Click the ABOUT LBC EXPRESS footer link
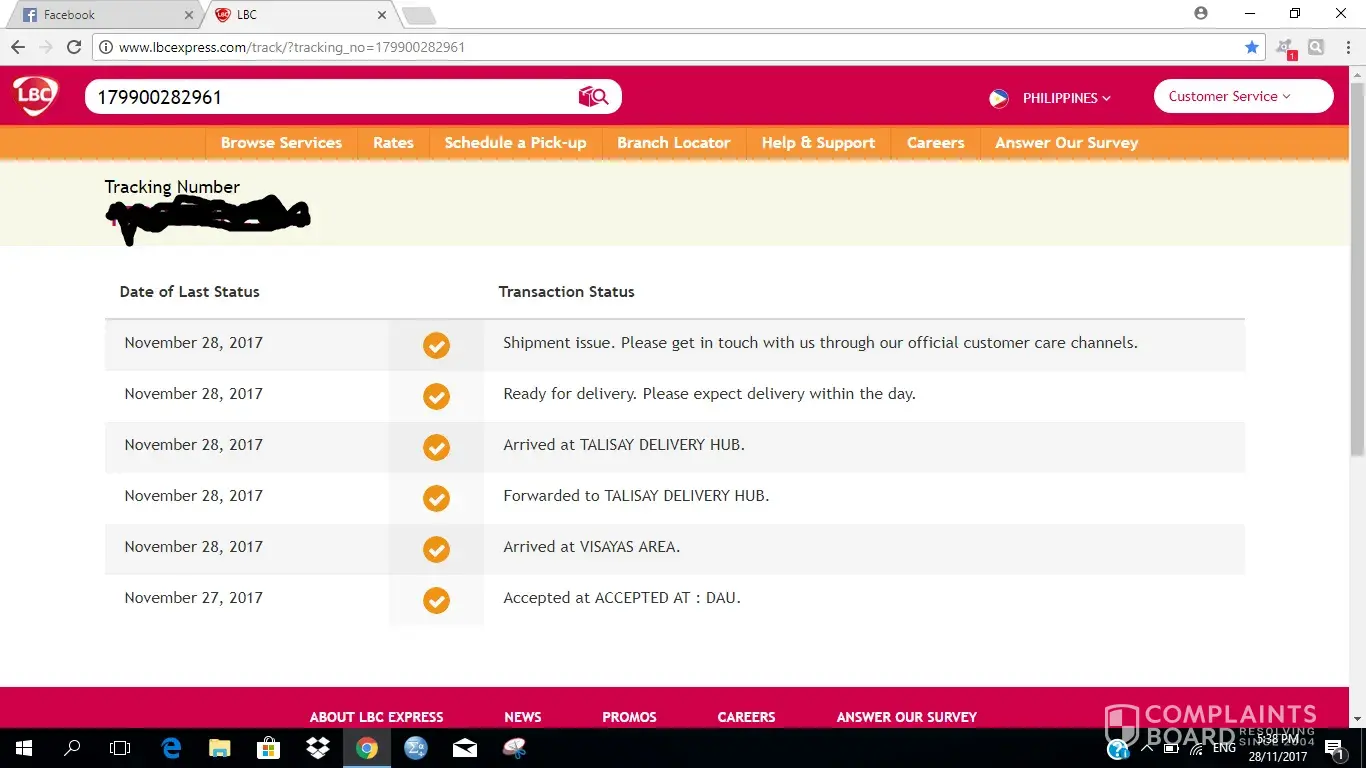This screenshot has width=1366, height=768. (x=376, y=717)
